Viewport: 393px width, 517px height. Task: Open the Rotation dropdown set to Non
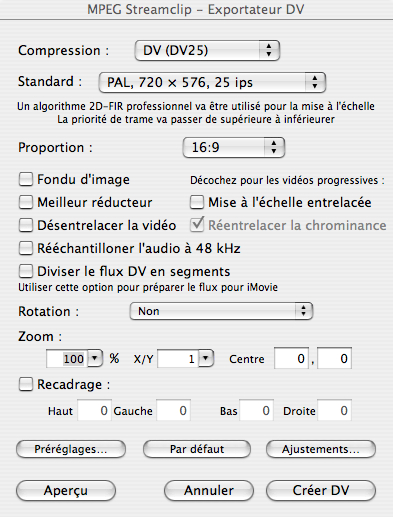click(x=221, y=311)
